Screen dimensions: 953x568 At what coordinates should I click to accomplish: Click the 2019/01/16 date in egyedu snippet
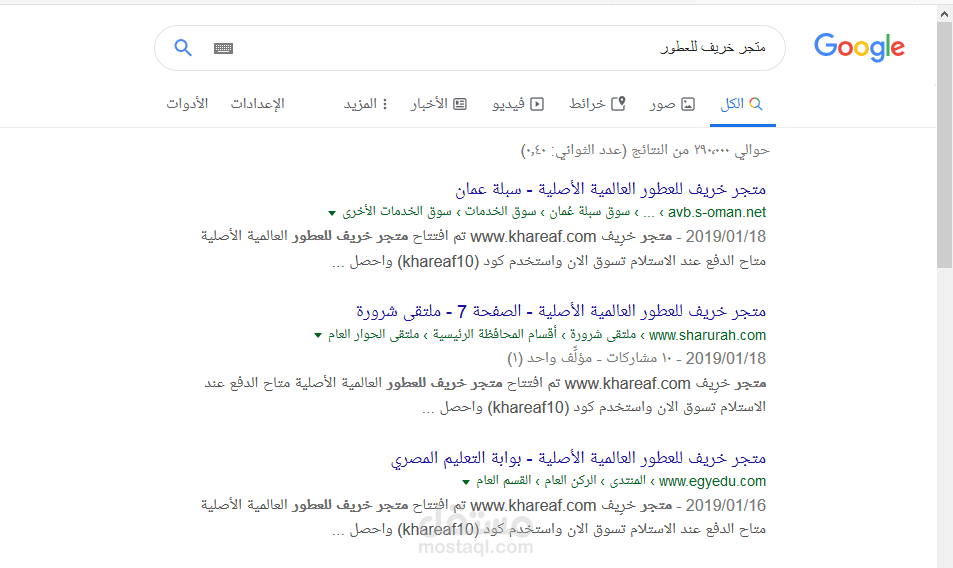tap(726, 505)
